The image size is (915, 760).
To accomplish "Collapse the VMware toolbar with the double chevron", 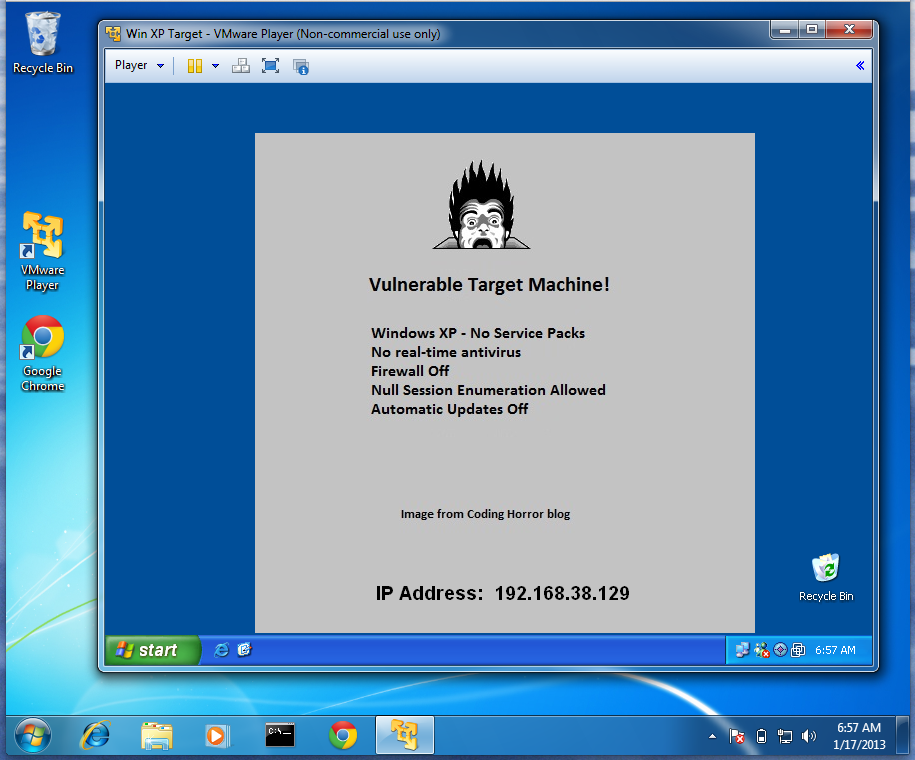I will 860,65.
